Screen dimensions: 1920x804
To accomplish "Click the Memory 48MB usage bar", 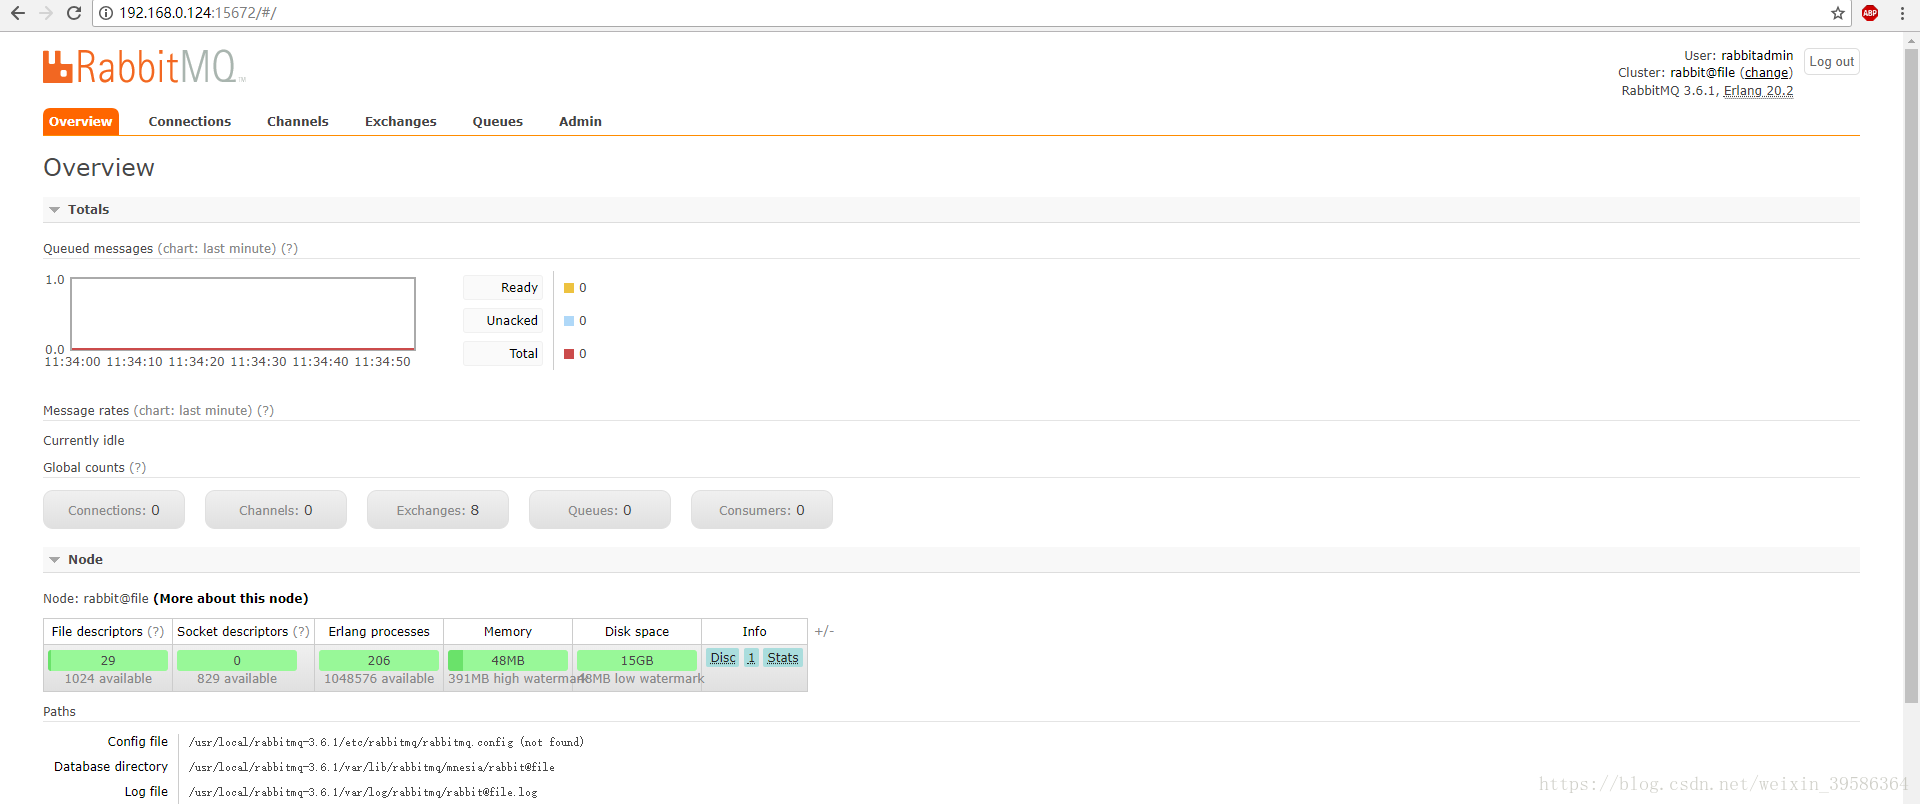I will [508, 660].
